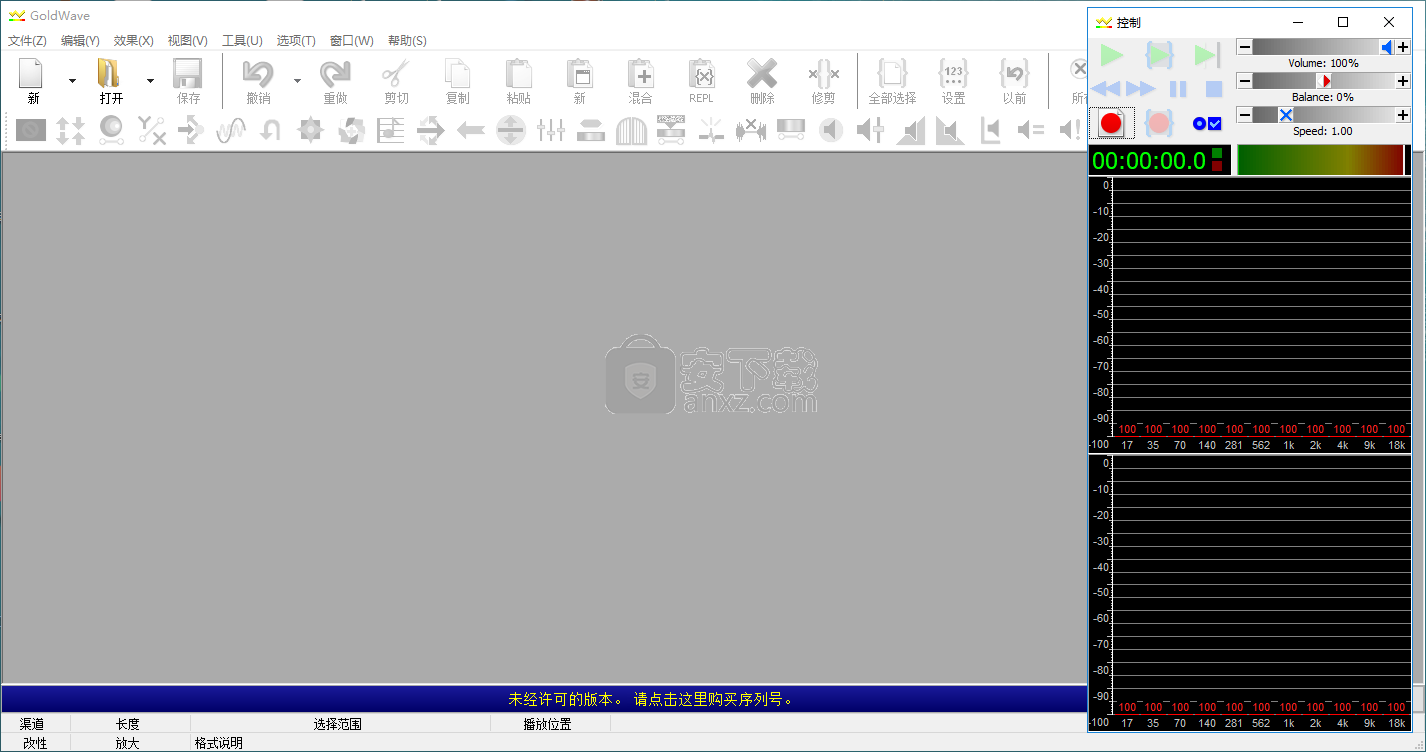This screenshot has height=752, width=1426.
Task: Open the 编辑(Y) menu
Action: (80, 41)
